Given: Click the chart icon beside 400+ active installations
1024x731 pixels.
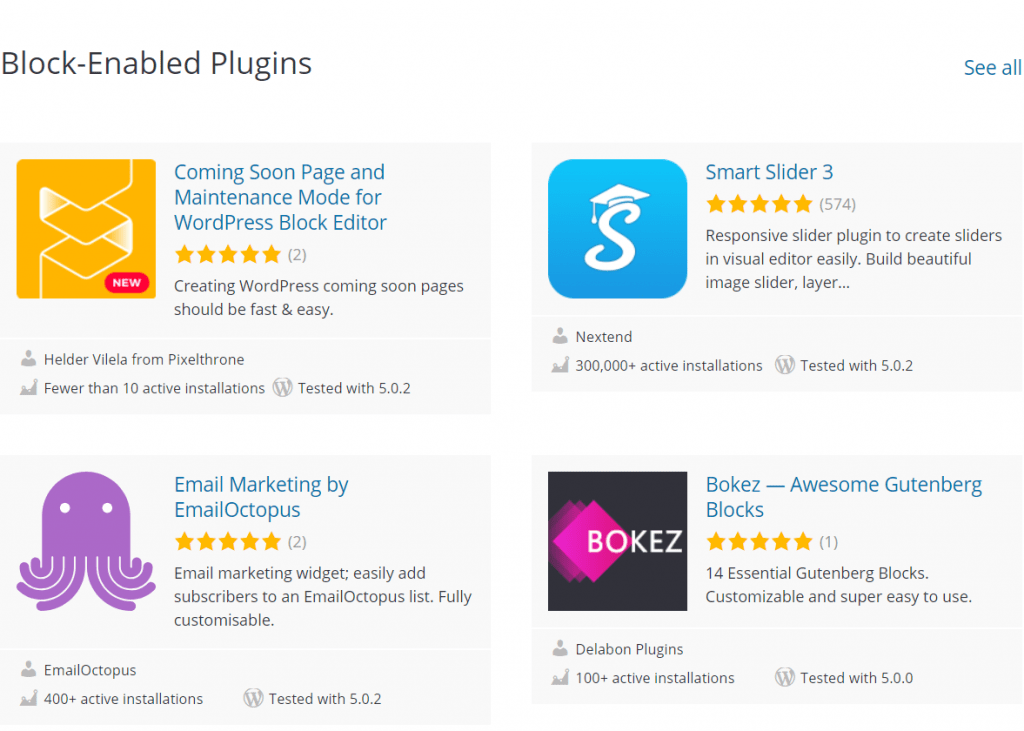Looking at the screenshot, I should [x=28, y=698].
